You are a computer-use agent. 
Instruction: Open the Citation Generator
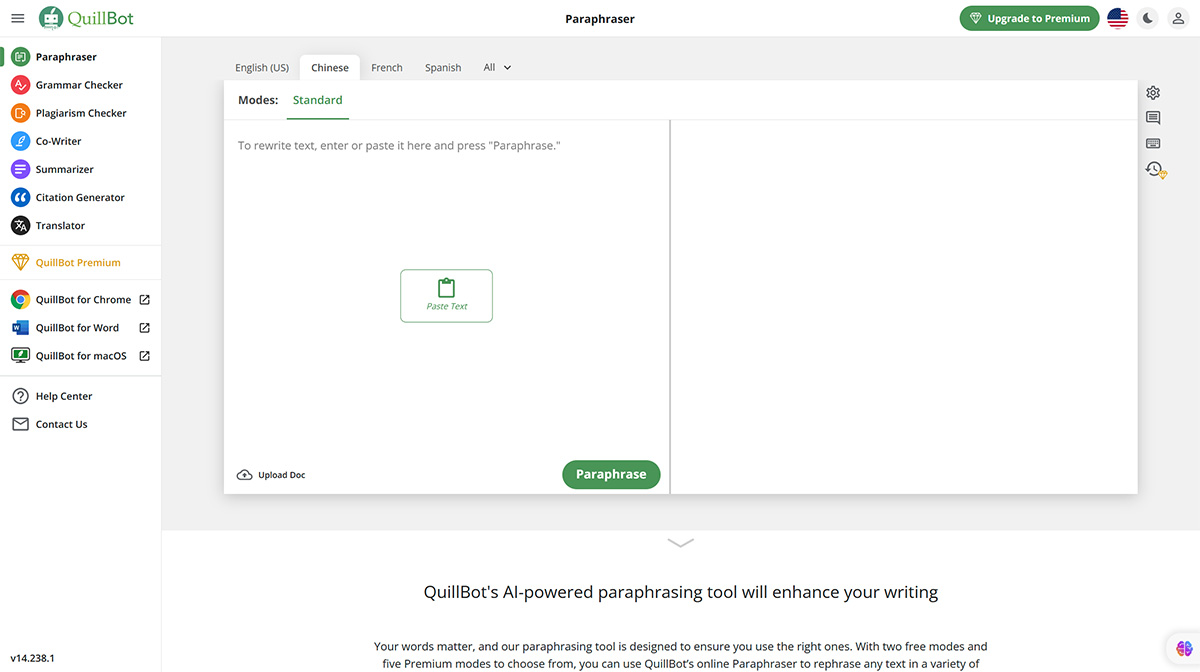80,197
